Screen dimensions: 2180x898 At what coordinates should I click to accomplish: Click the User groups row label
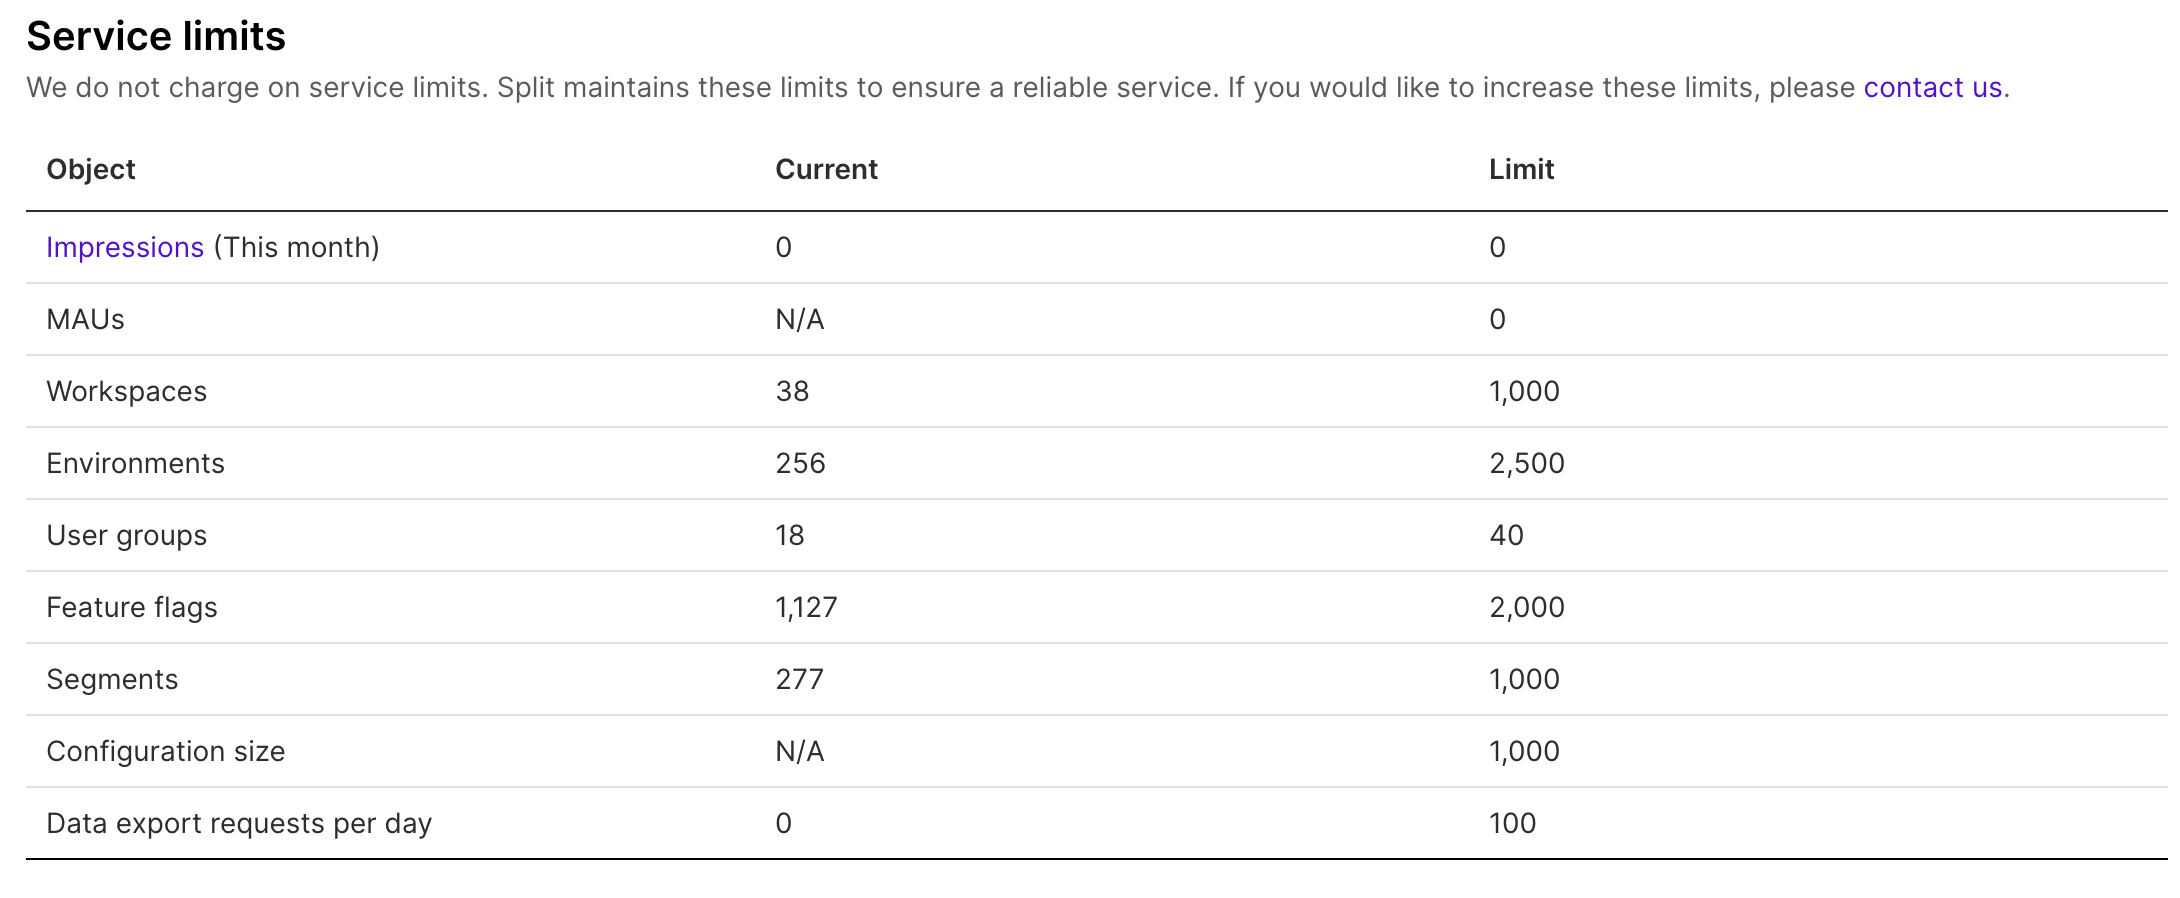point(127,535)
